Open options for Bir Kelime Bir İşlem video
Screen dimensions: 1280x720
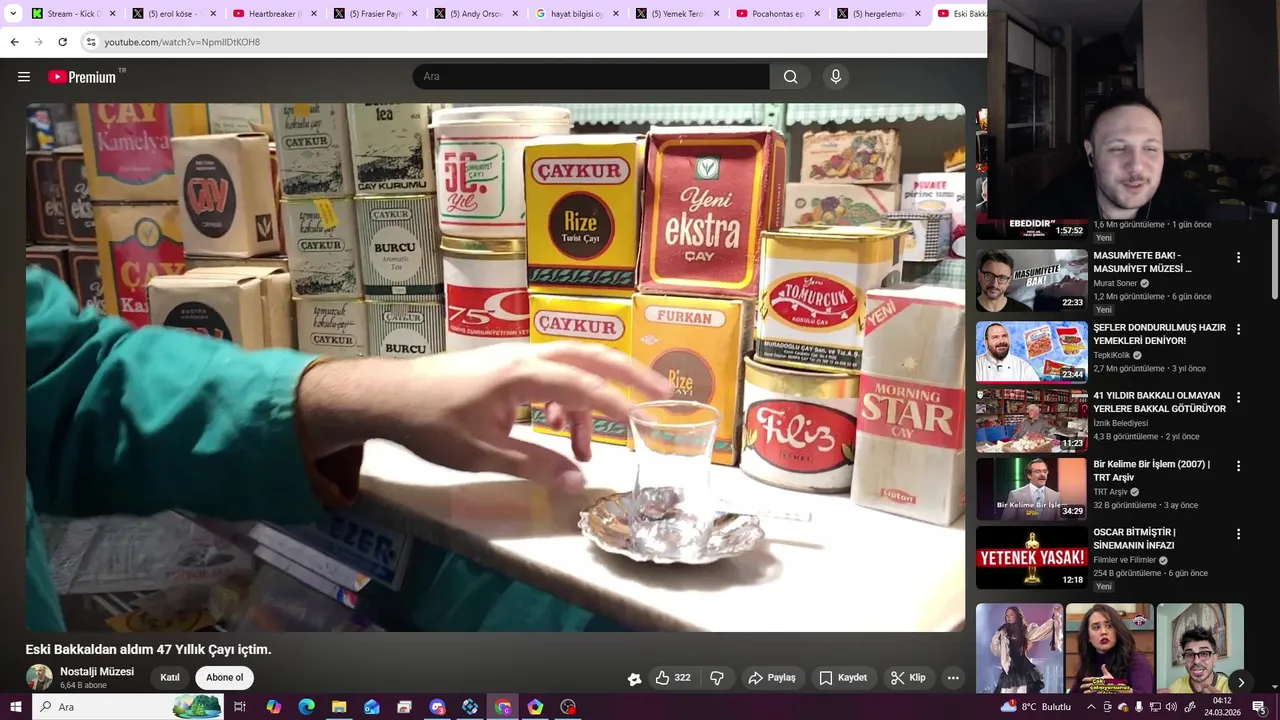point(1238,466)
